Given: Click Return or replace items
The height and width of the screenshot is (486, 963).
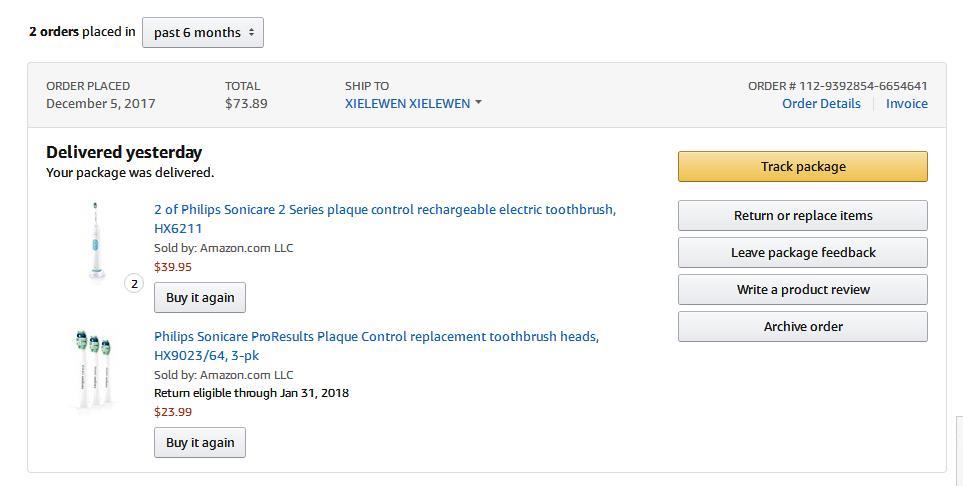Looking at the screenshot, I should [802, 215].
